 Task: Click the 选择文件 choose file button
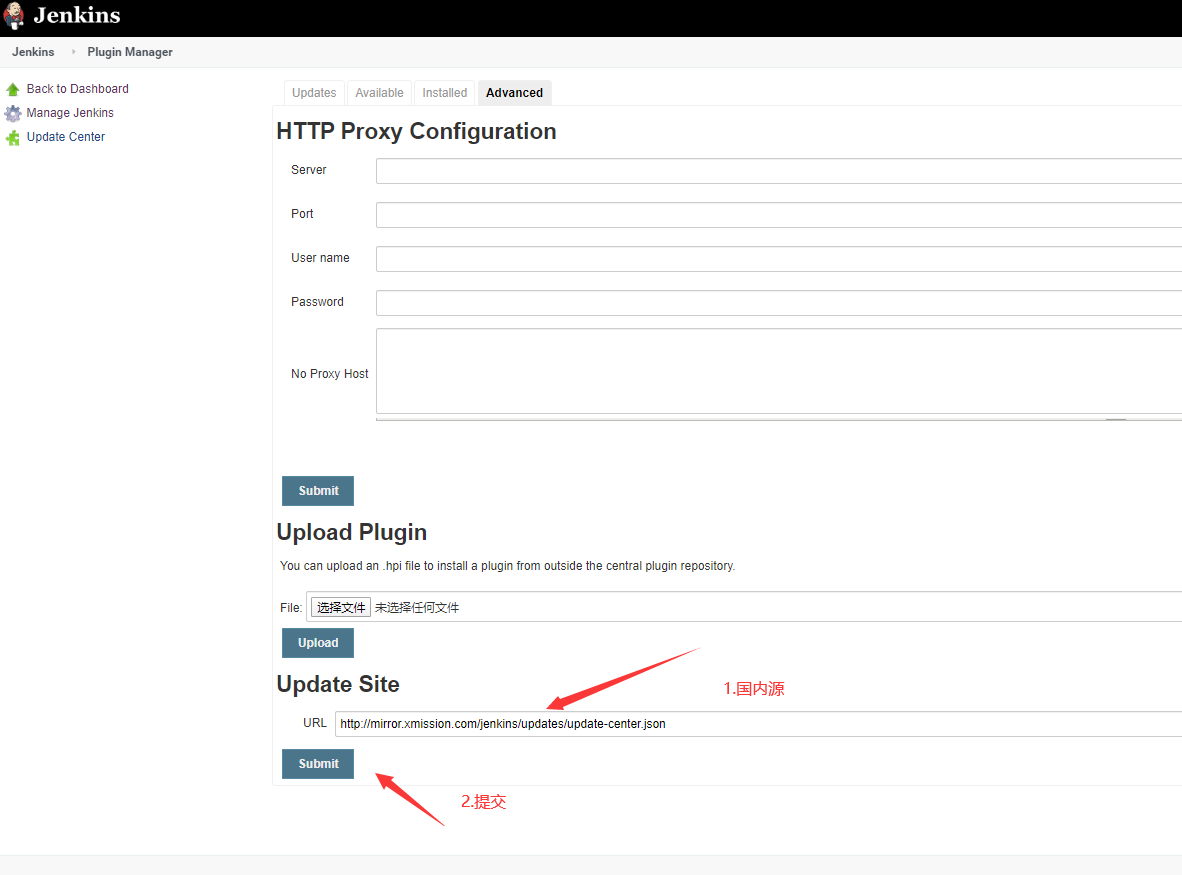[341, 607]
